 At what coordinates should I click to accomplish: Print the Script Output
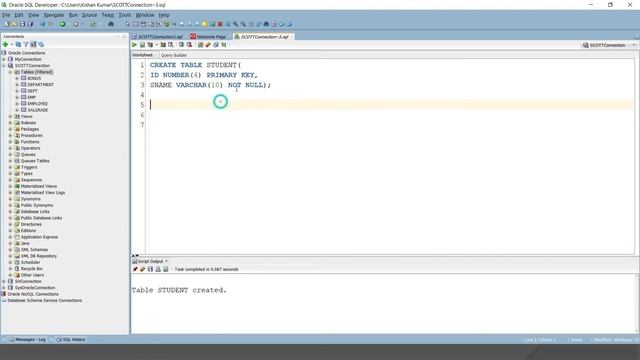coord(158,269)
